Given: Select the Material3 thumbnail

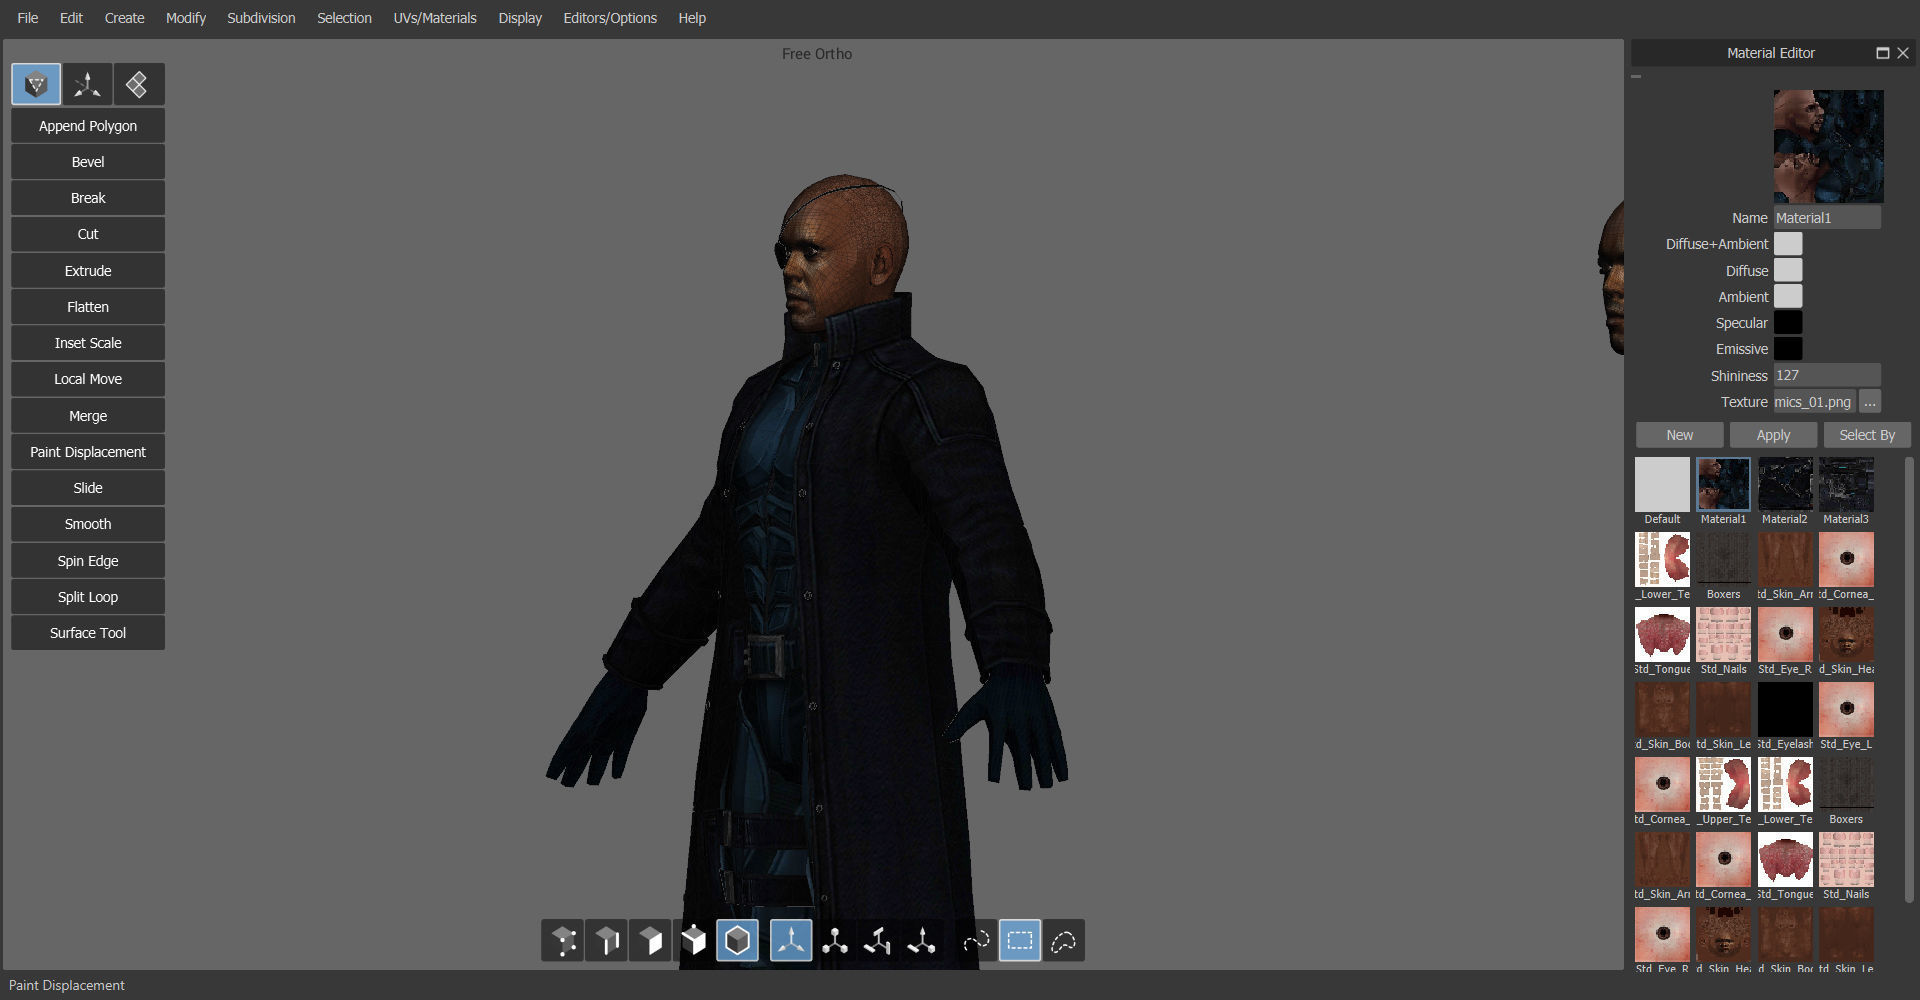Looking at the screenshot, I should click(x=1846, y=485).
